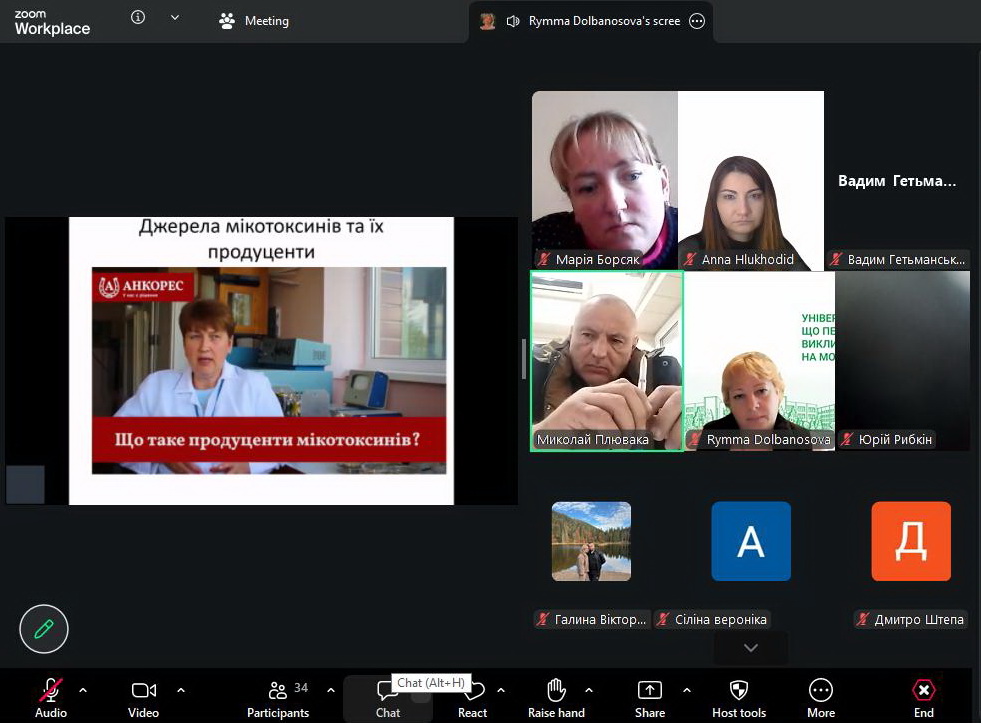The height and width of the screenshot is (723, 981).
Task: Open Rymma Dolbanosova's screen share options
Action: tap(697, 21)
